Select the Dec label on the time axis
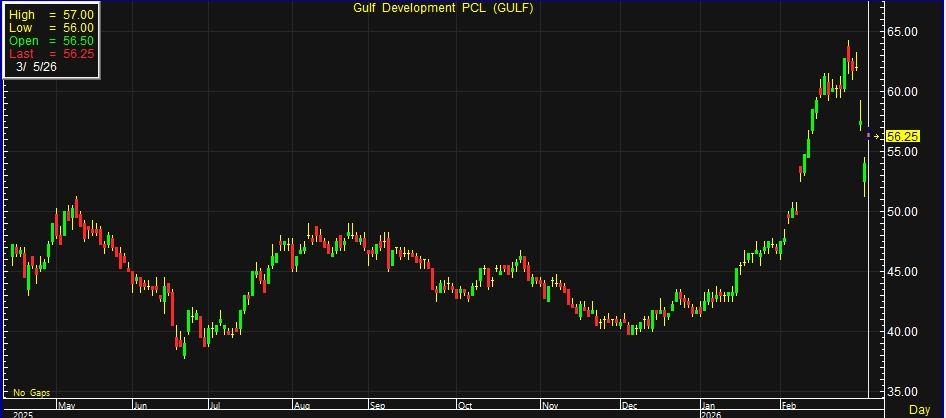The width and height of the screenshot is (946, 418). coord(627,406)
